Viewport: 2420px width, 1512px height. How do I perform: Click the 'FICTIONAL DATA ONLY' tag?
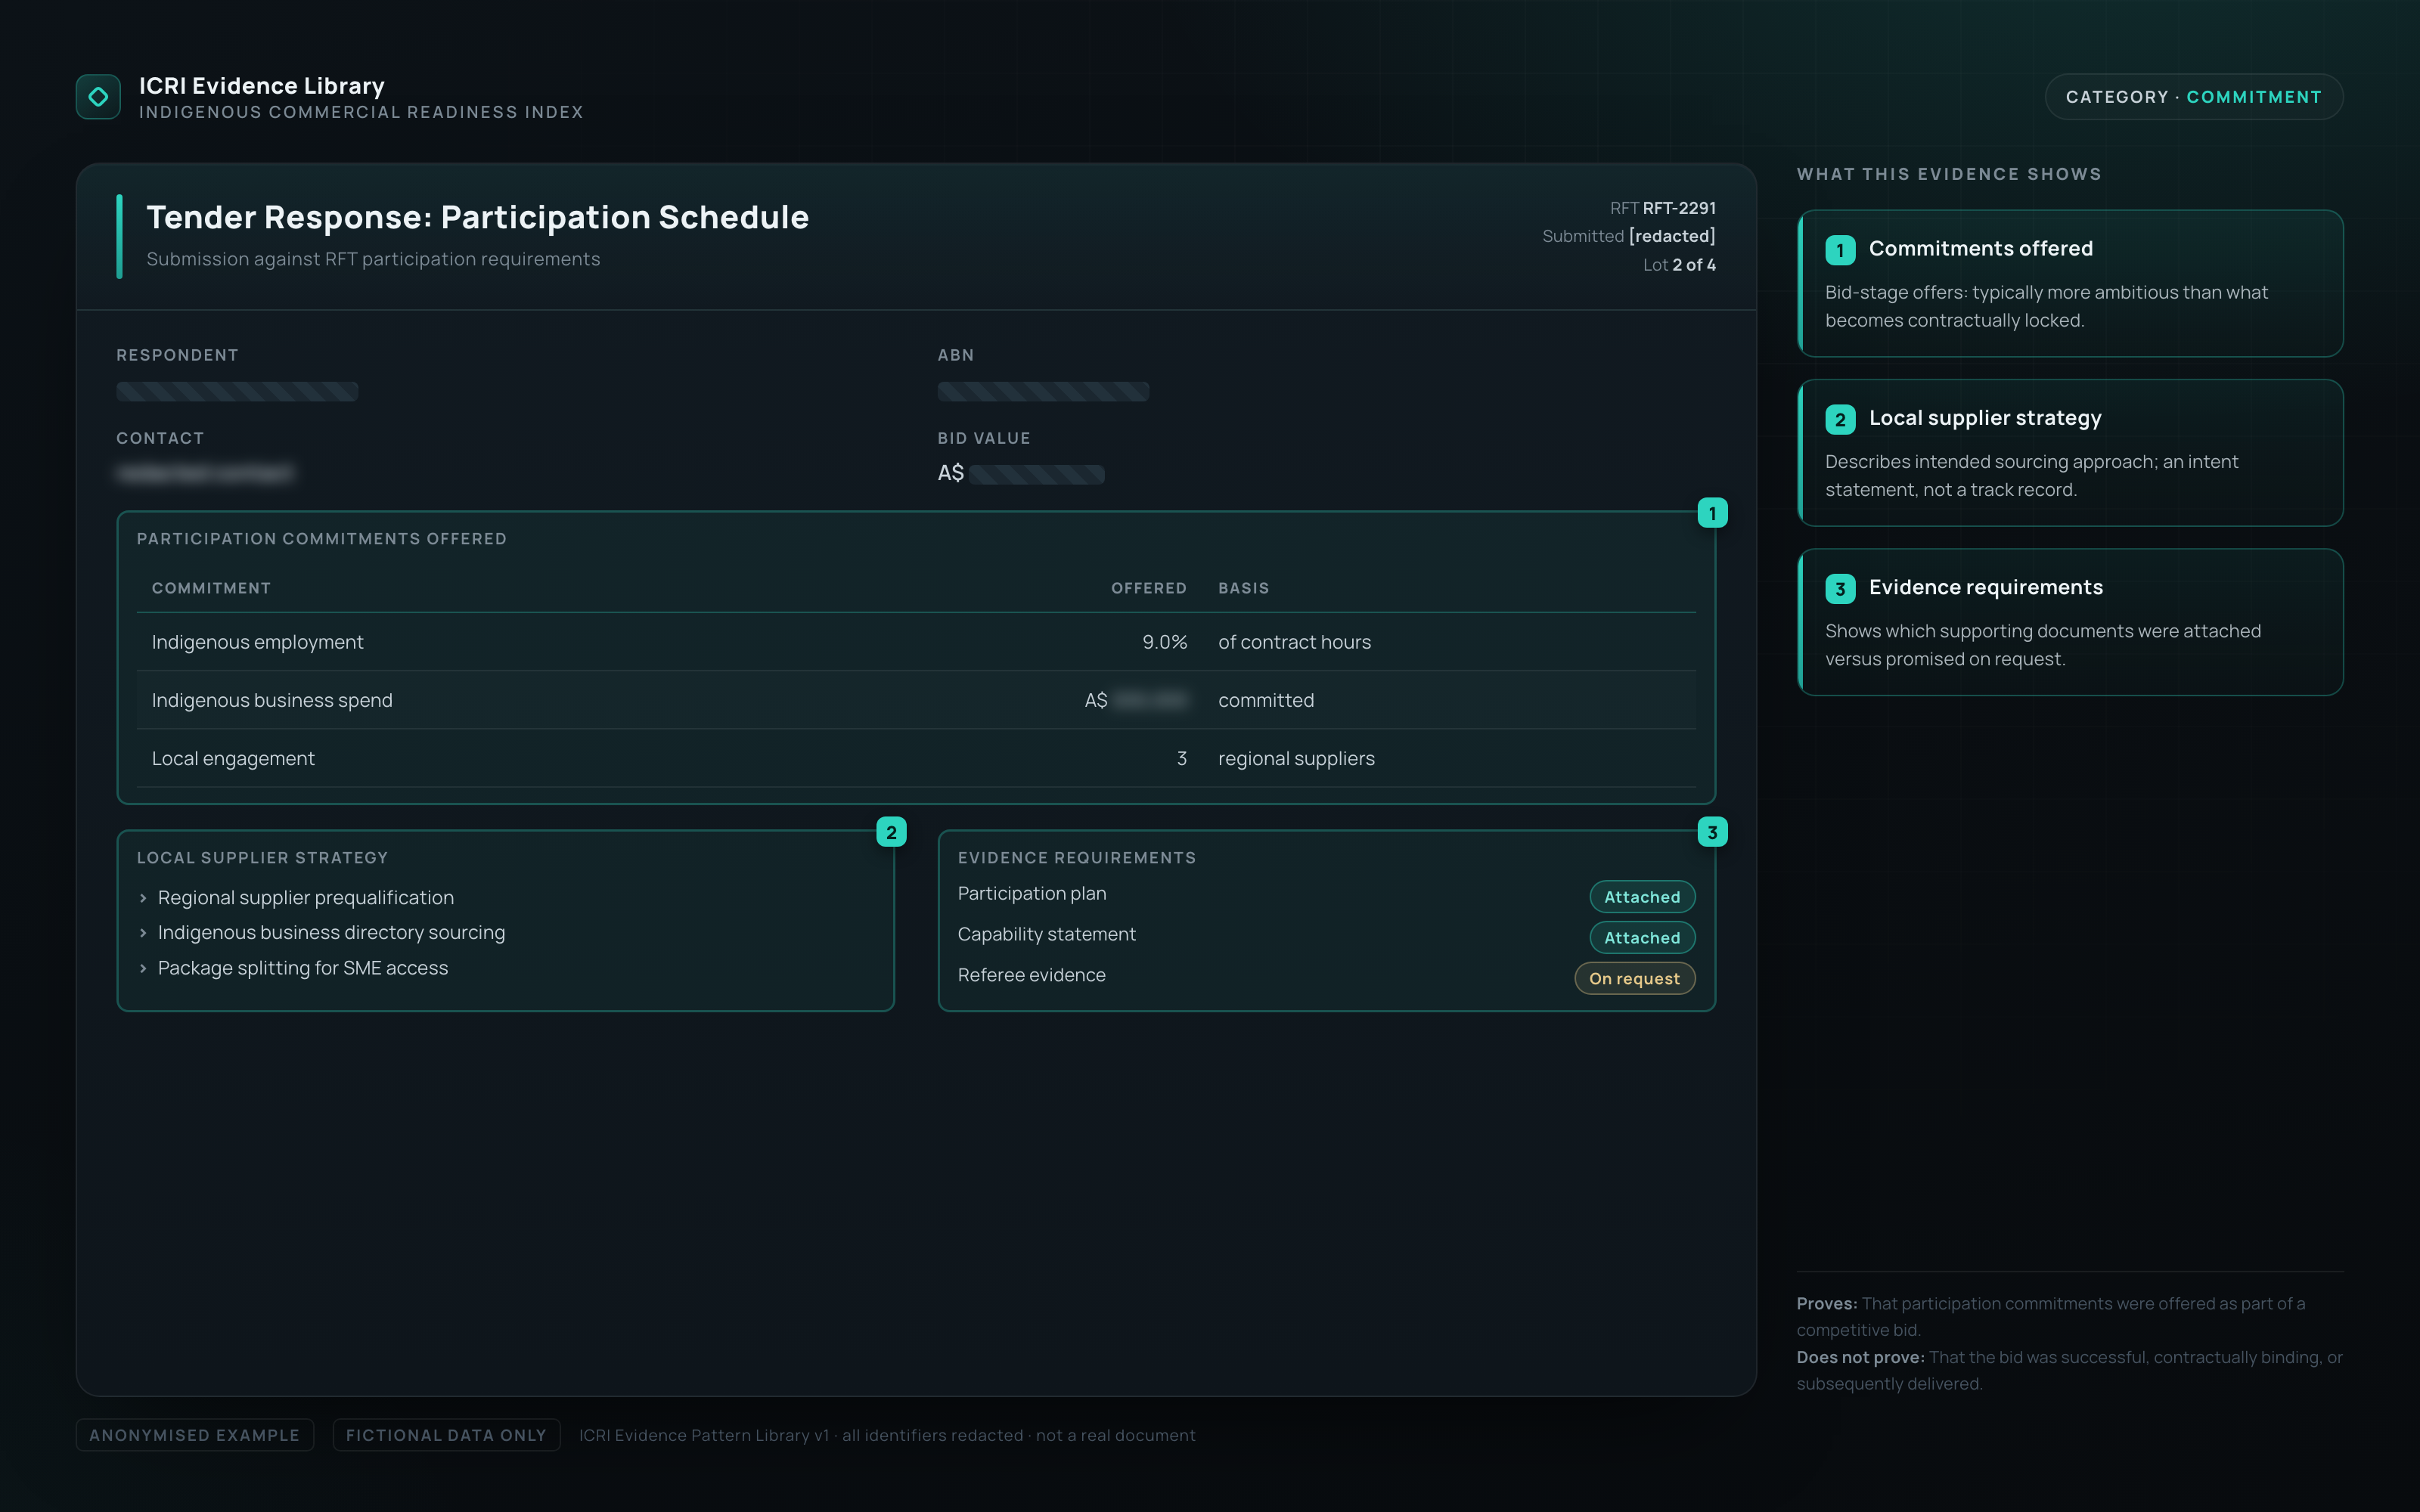coord(446,1435)
